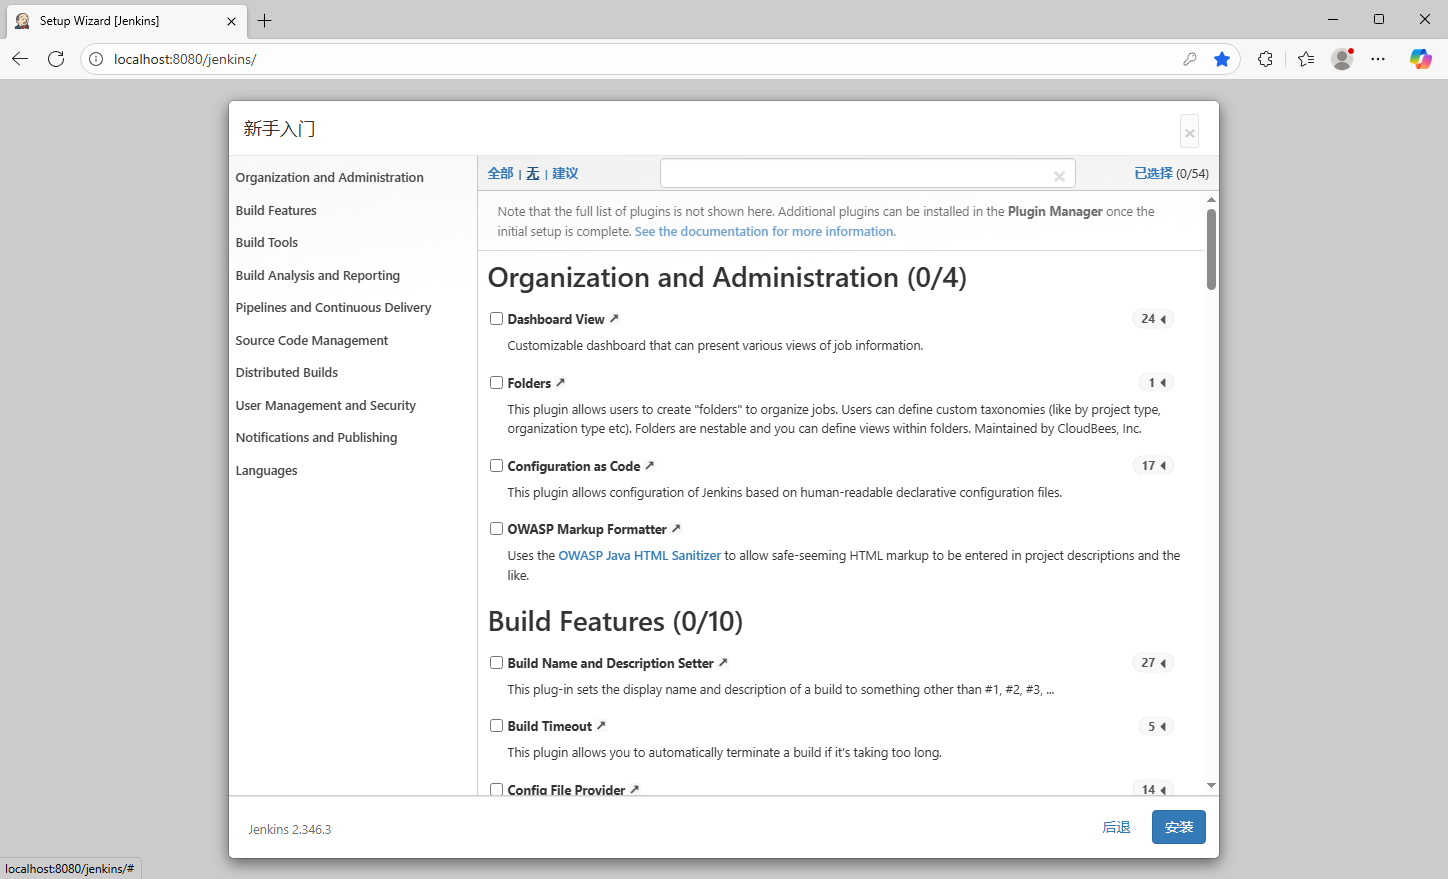Image resolution: width=1448 pixels, height=879 pixels.
Task: Refresh the browser page
Action: pos(56,59)
